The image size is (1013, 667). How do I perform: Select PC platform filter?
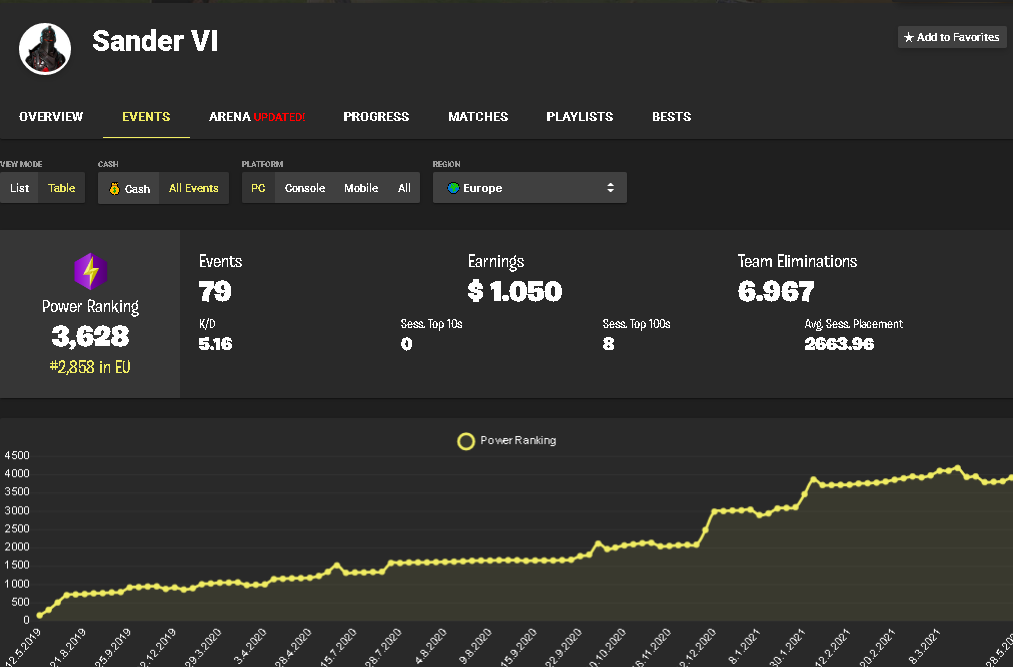click(258, 188)
